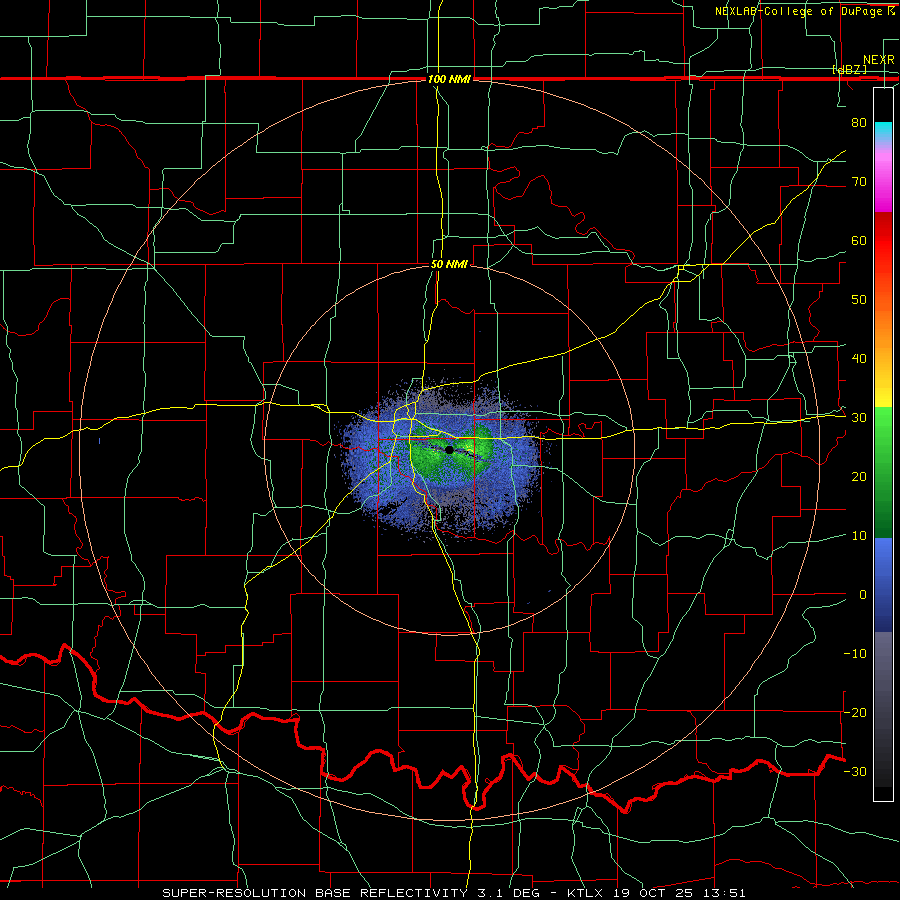Click the 50 value on dBZ scale
Screen dimensions: 900x900
point(859,300)
